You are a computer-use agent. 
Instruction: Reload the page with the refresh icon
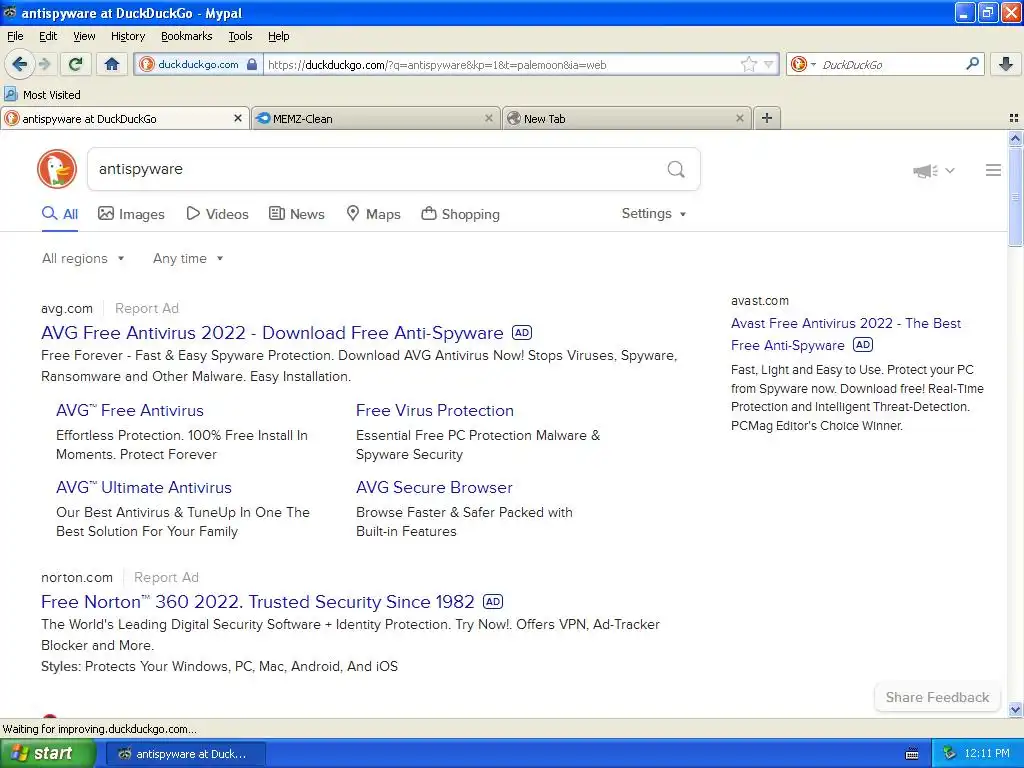(x=75, y=64)
